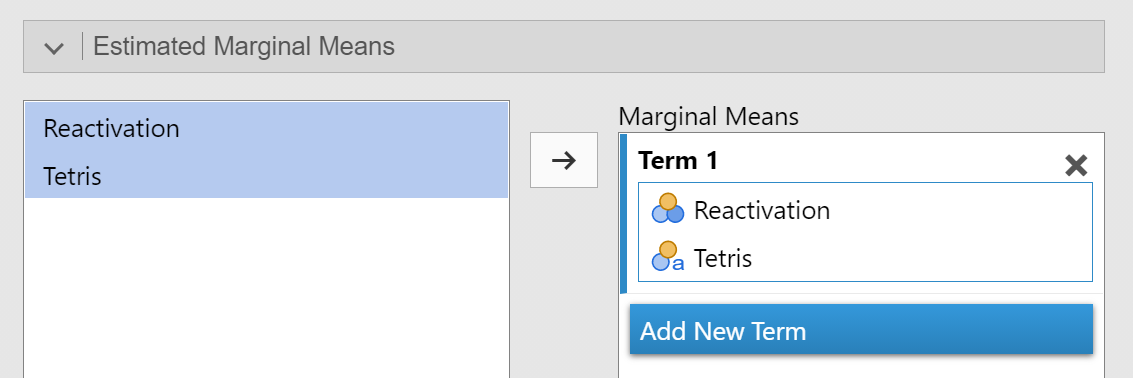The image size is (1133, 378).
Task: Select Reactivation in the available variables list
Action: (x=267, y=128)
